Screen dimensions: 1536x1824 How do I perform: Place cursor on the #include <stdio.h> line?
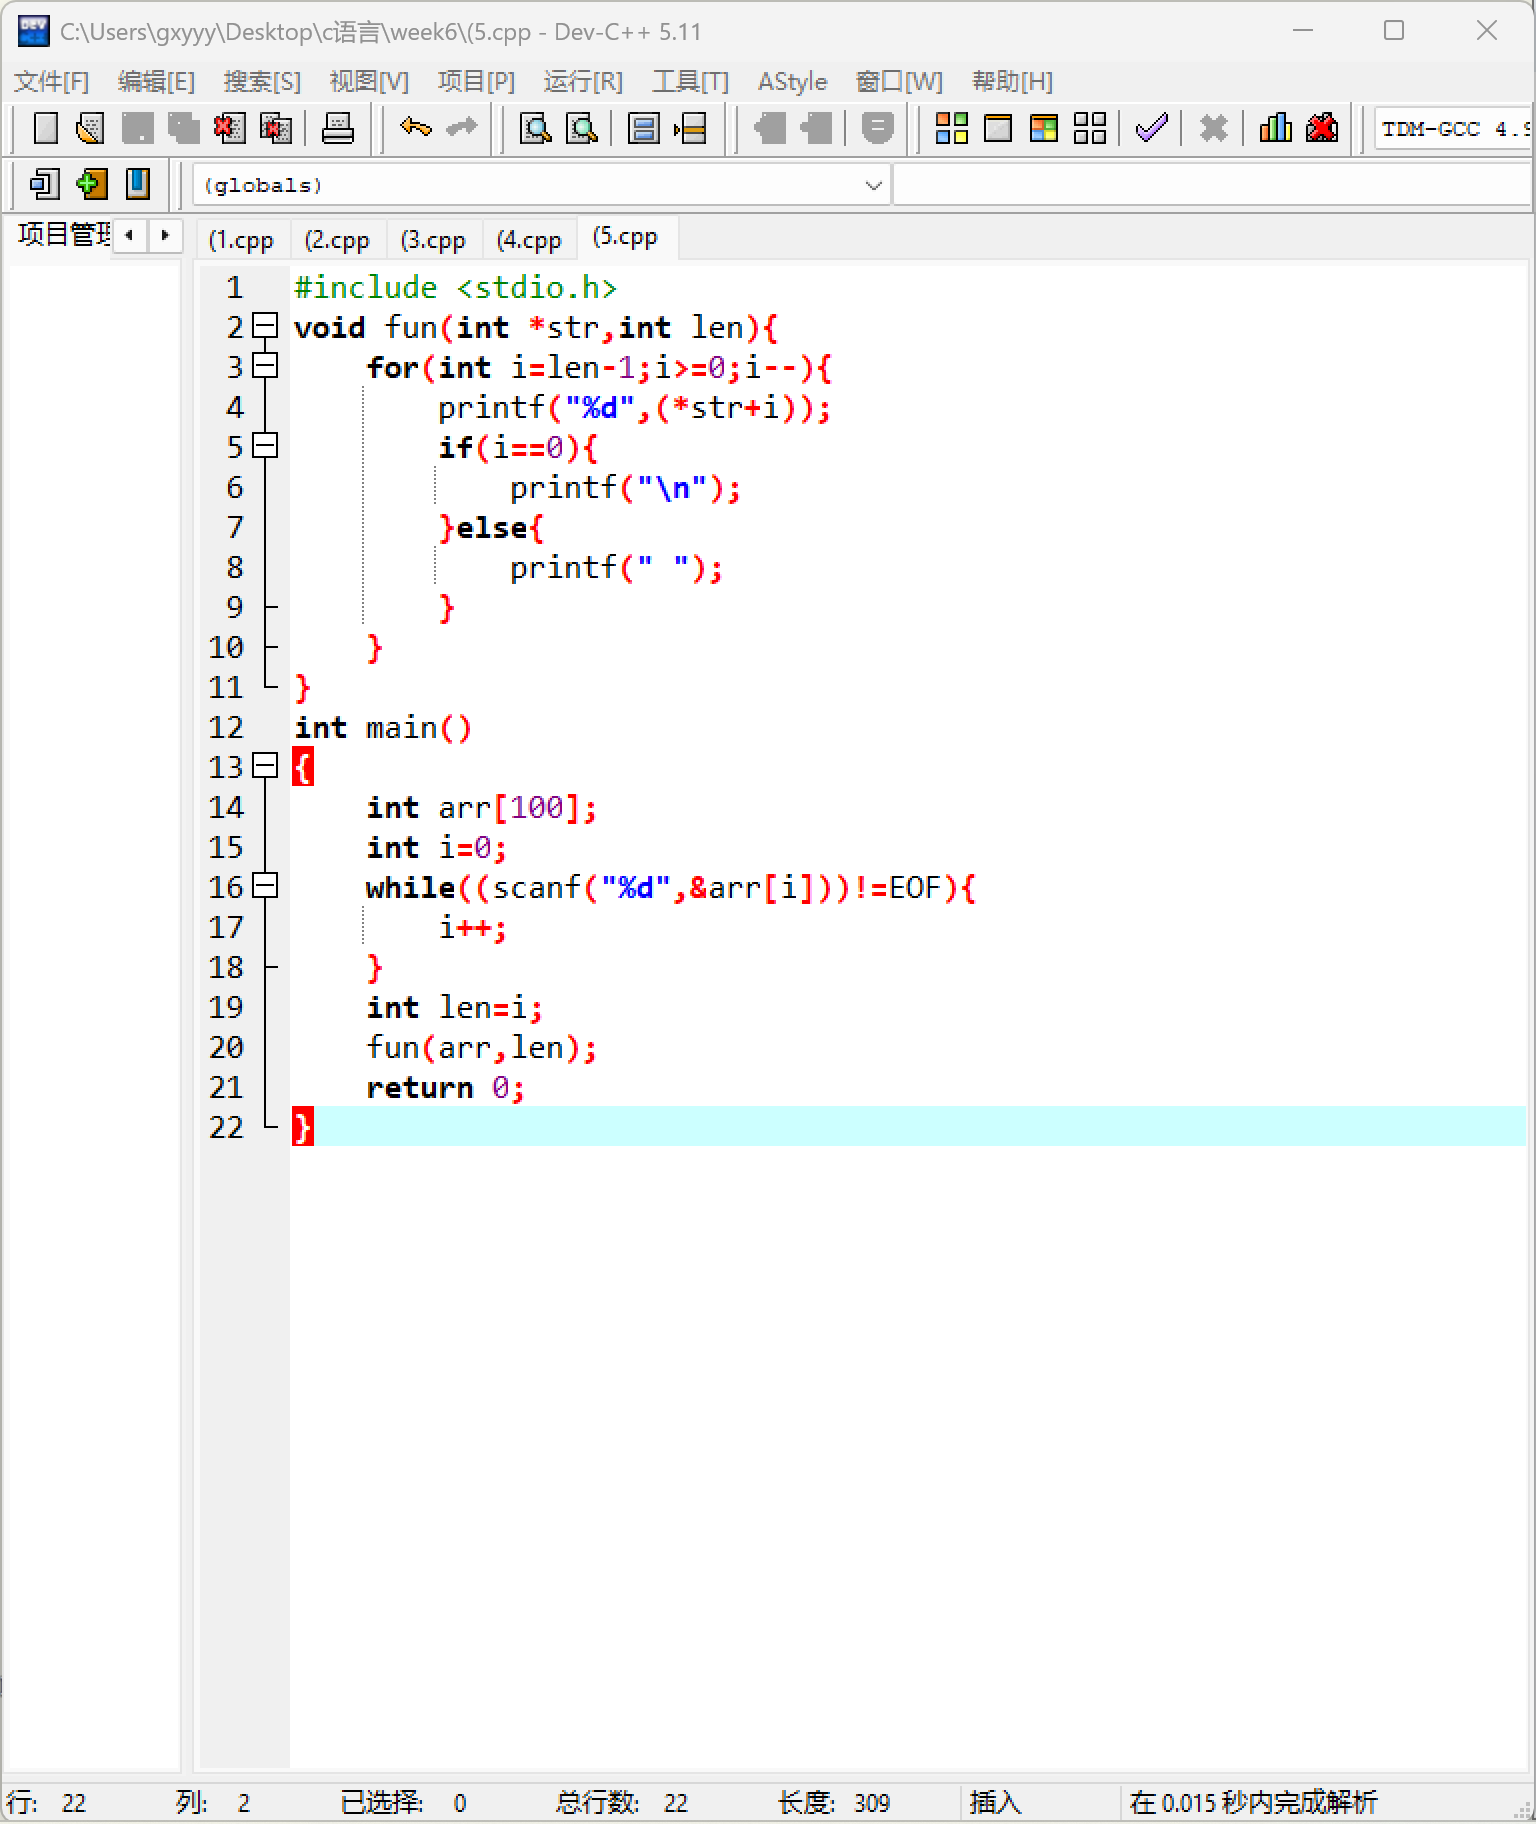tap(455, 287)
